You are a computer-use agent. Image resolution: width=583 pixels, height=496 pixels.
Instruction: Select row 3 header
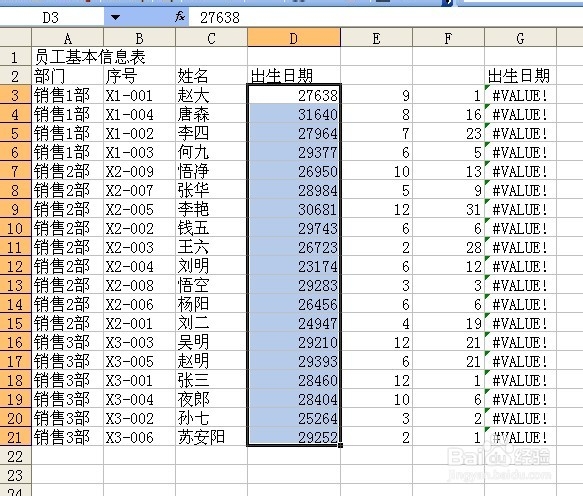click(15, 95)
